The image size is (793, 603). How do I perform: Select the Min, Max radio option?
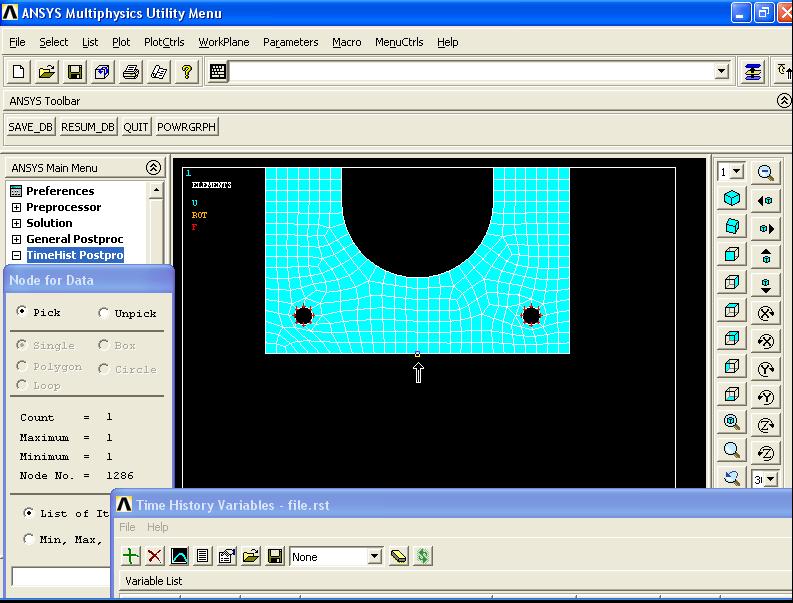click(28, 539)
